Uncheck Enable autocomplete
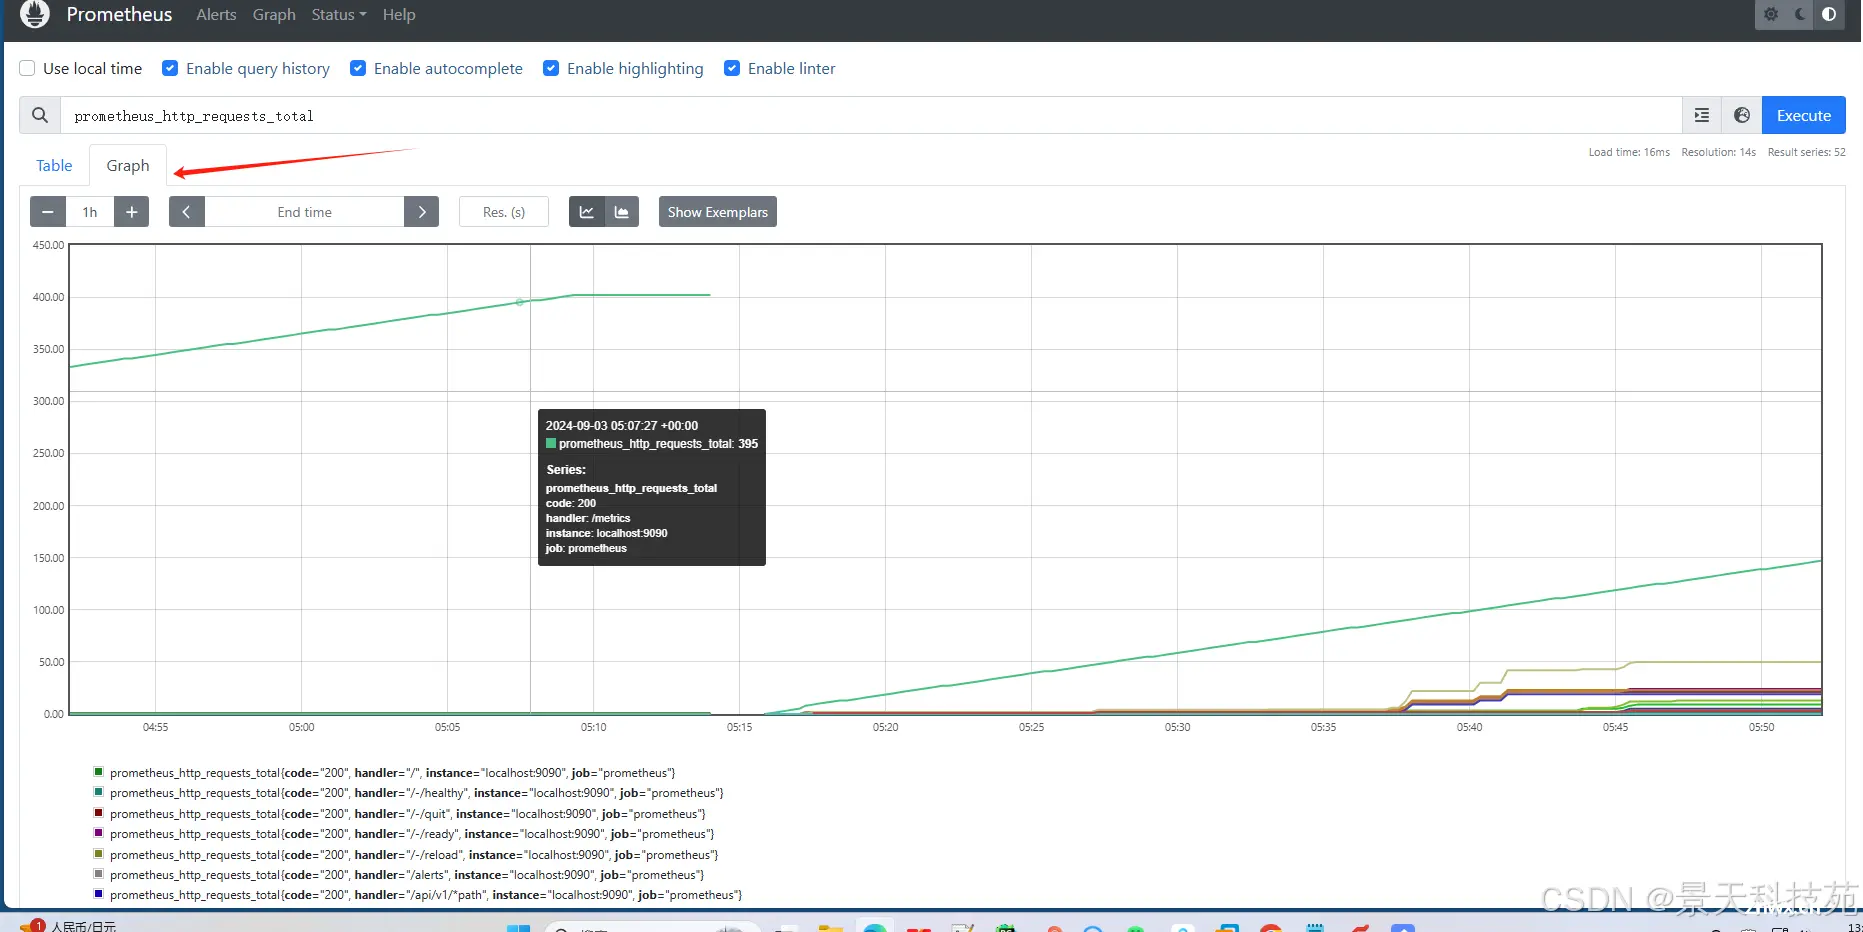The height and width of the screenshot is (932, 1863). point(358,68)
